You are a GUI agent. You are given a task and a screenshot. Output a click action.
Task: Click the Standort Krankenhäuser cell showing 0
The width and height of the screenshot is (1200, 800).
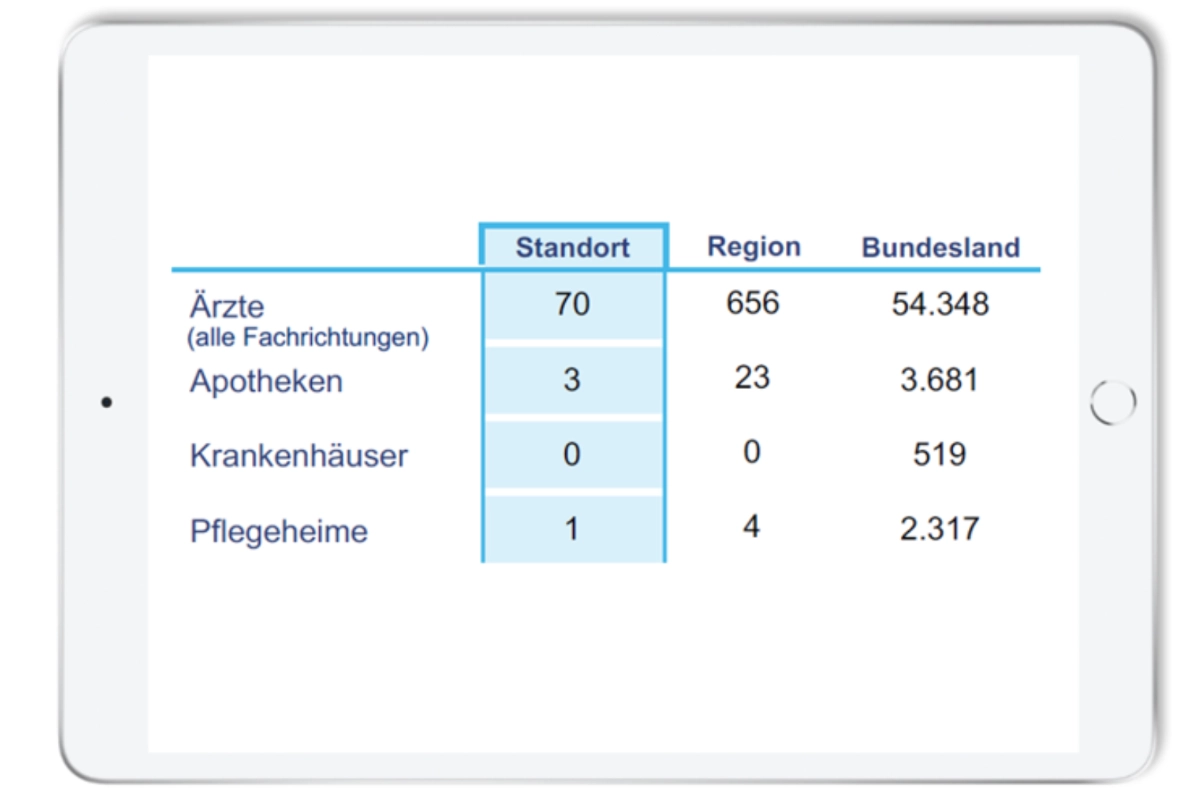pyautogui.click(x=572, y=455)
